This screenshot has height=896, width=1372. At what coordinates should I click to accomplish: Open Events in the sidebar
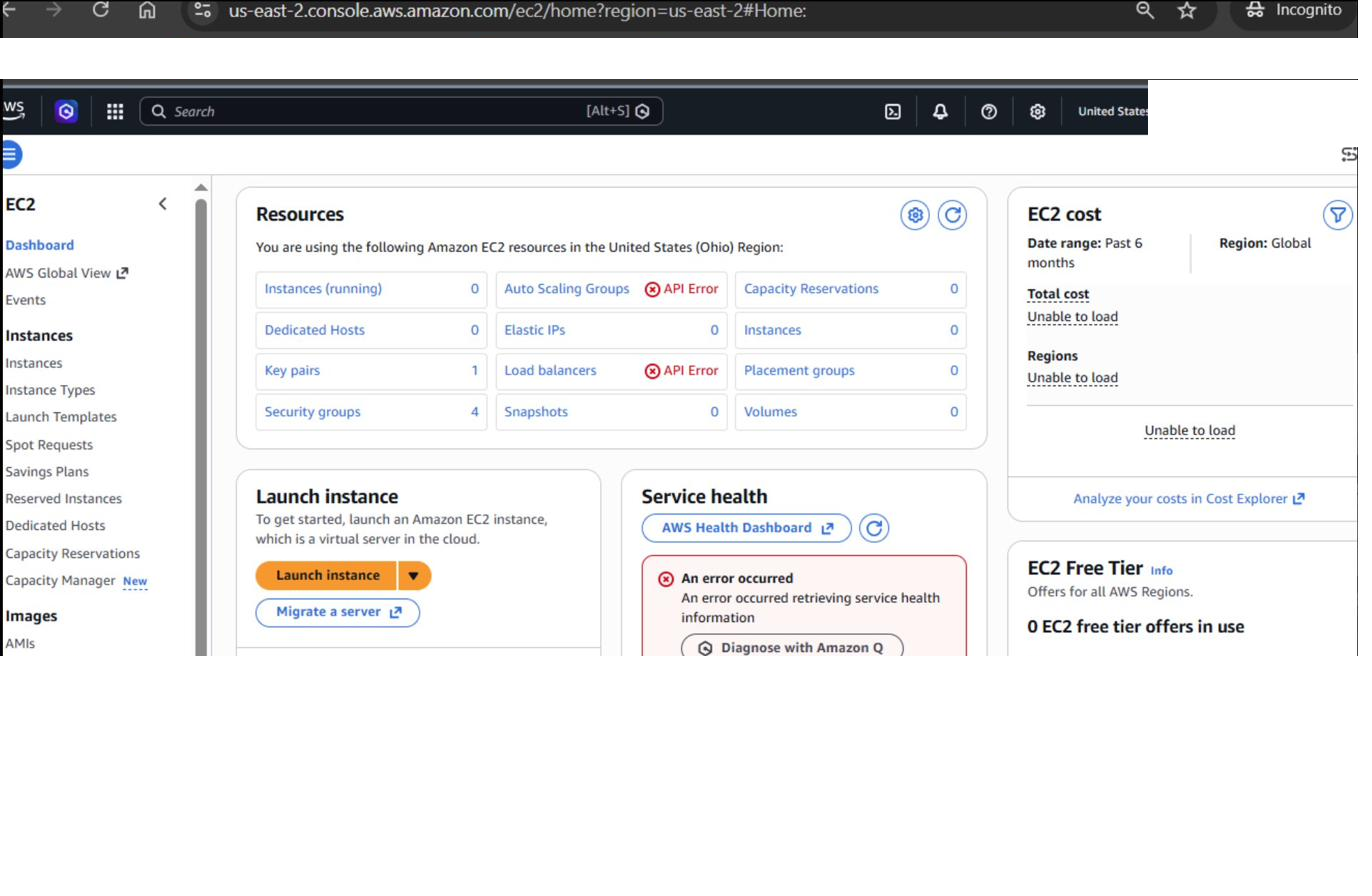coord(26,300)
